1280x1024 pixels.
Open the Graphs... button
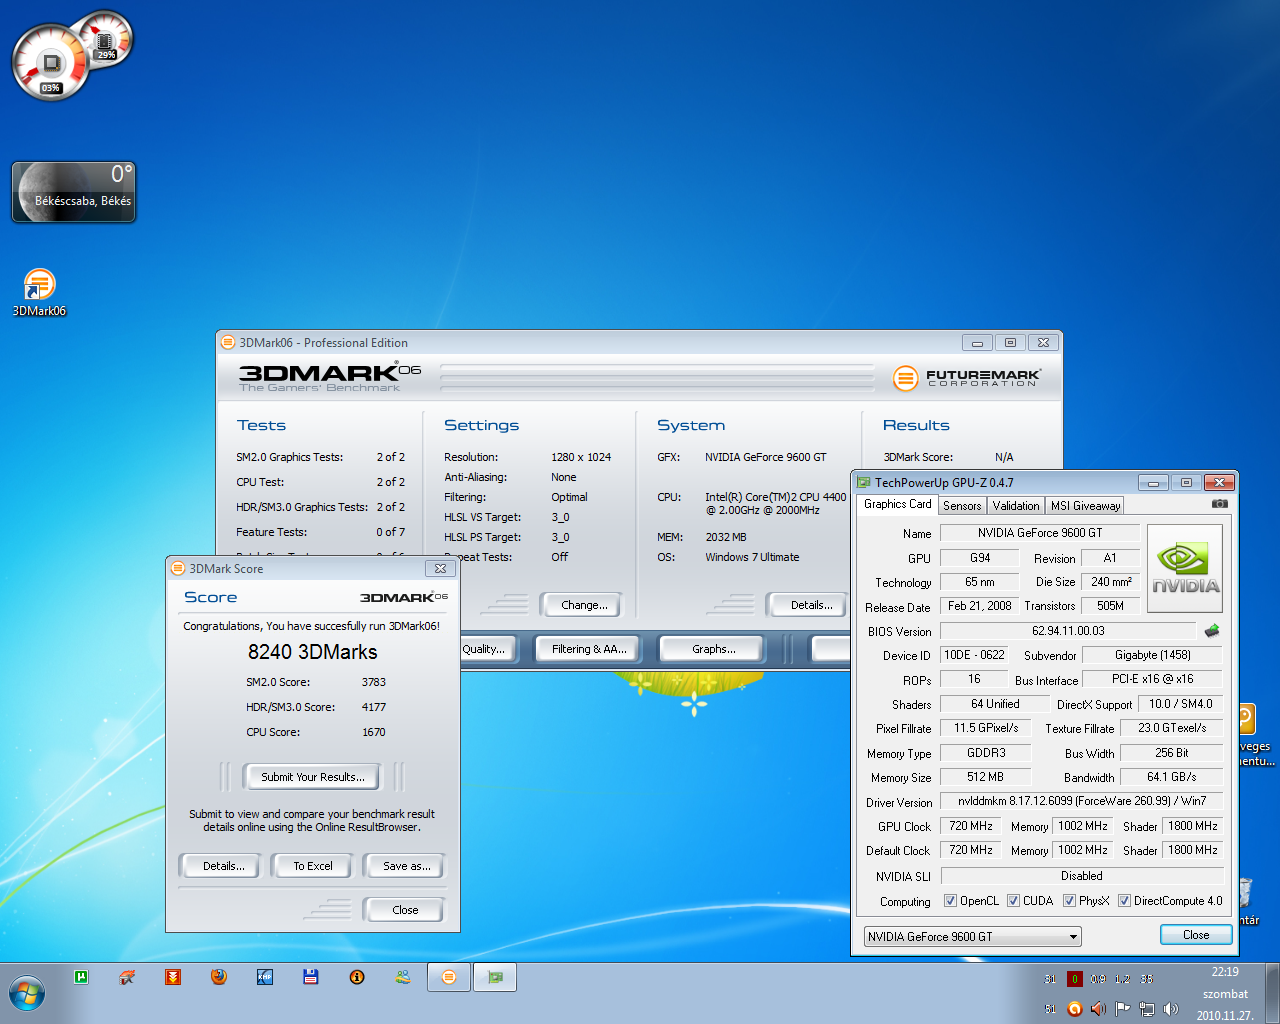[x=713, y=649]
